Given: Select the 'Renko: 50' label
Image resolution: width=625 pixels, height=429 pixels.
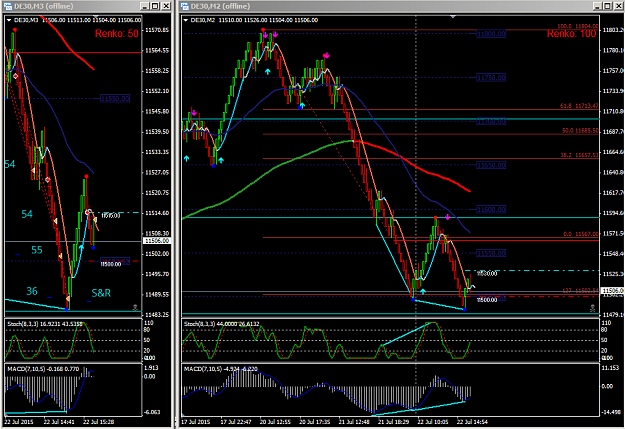Looking at the screenshot, I should pos(117,33).
